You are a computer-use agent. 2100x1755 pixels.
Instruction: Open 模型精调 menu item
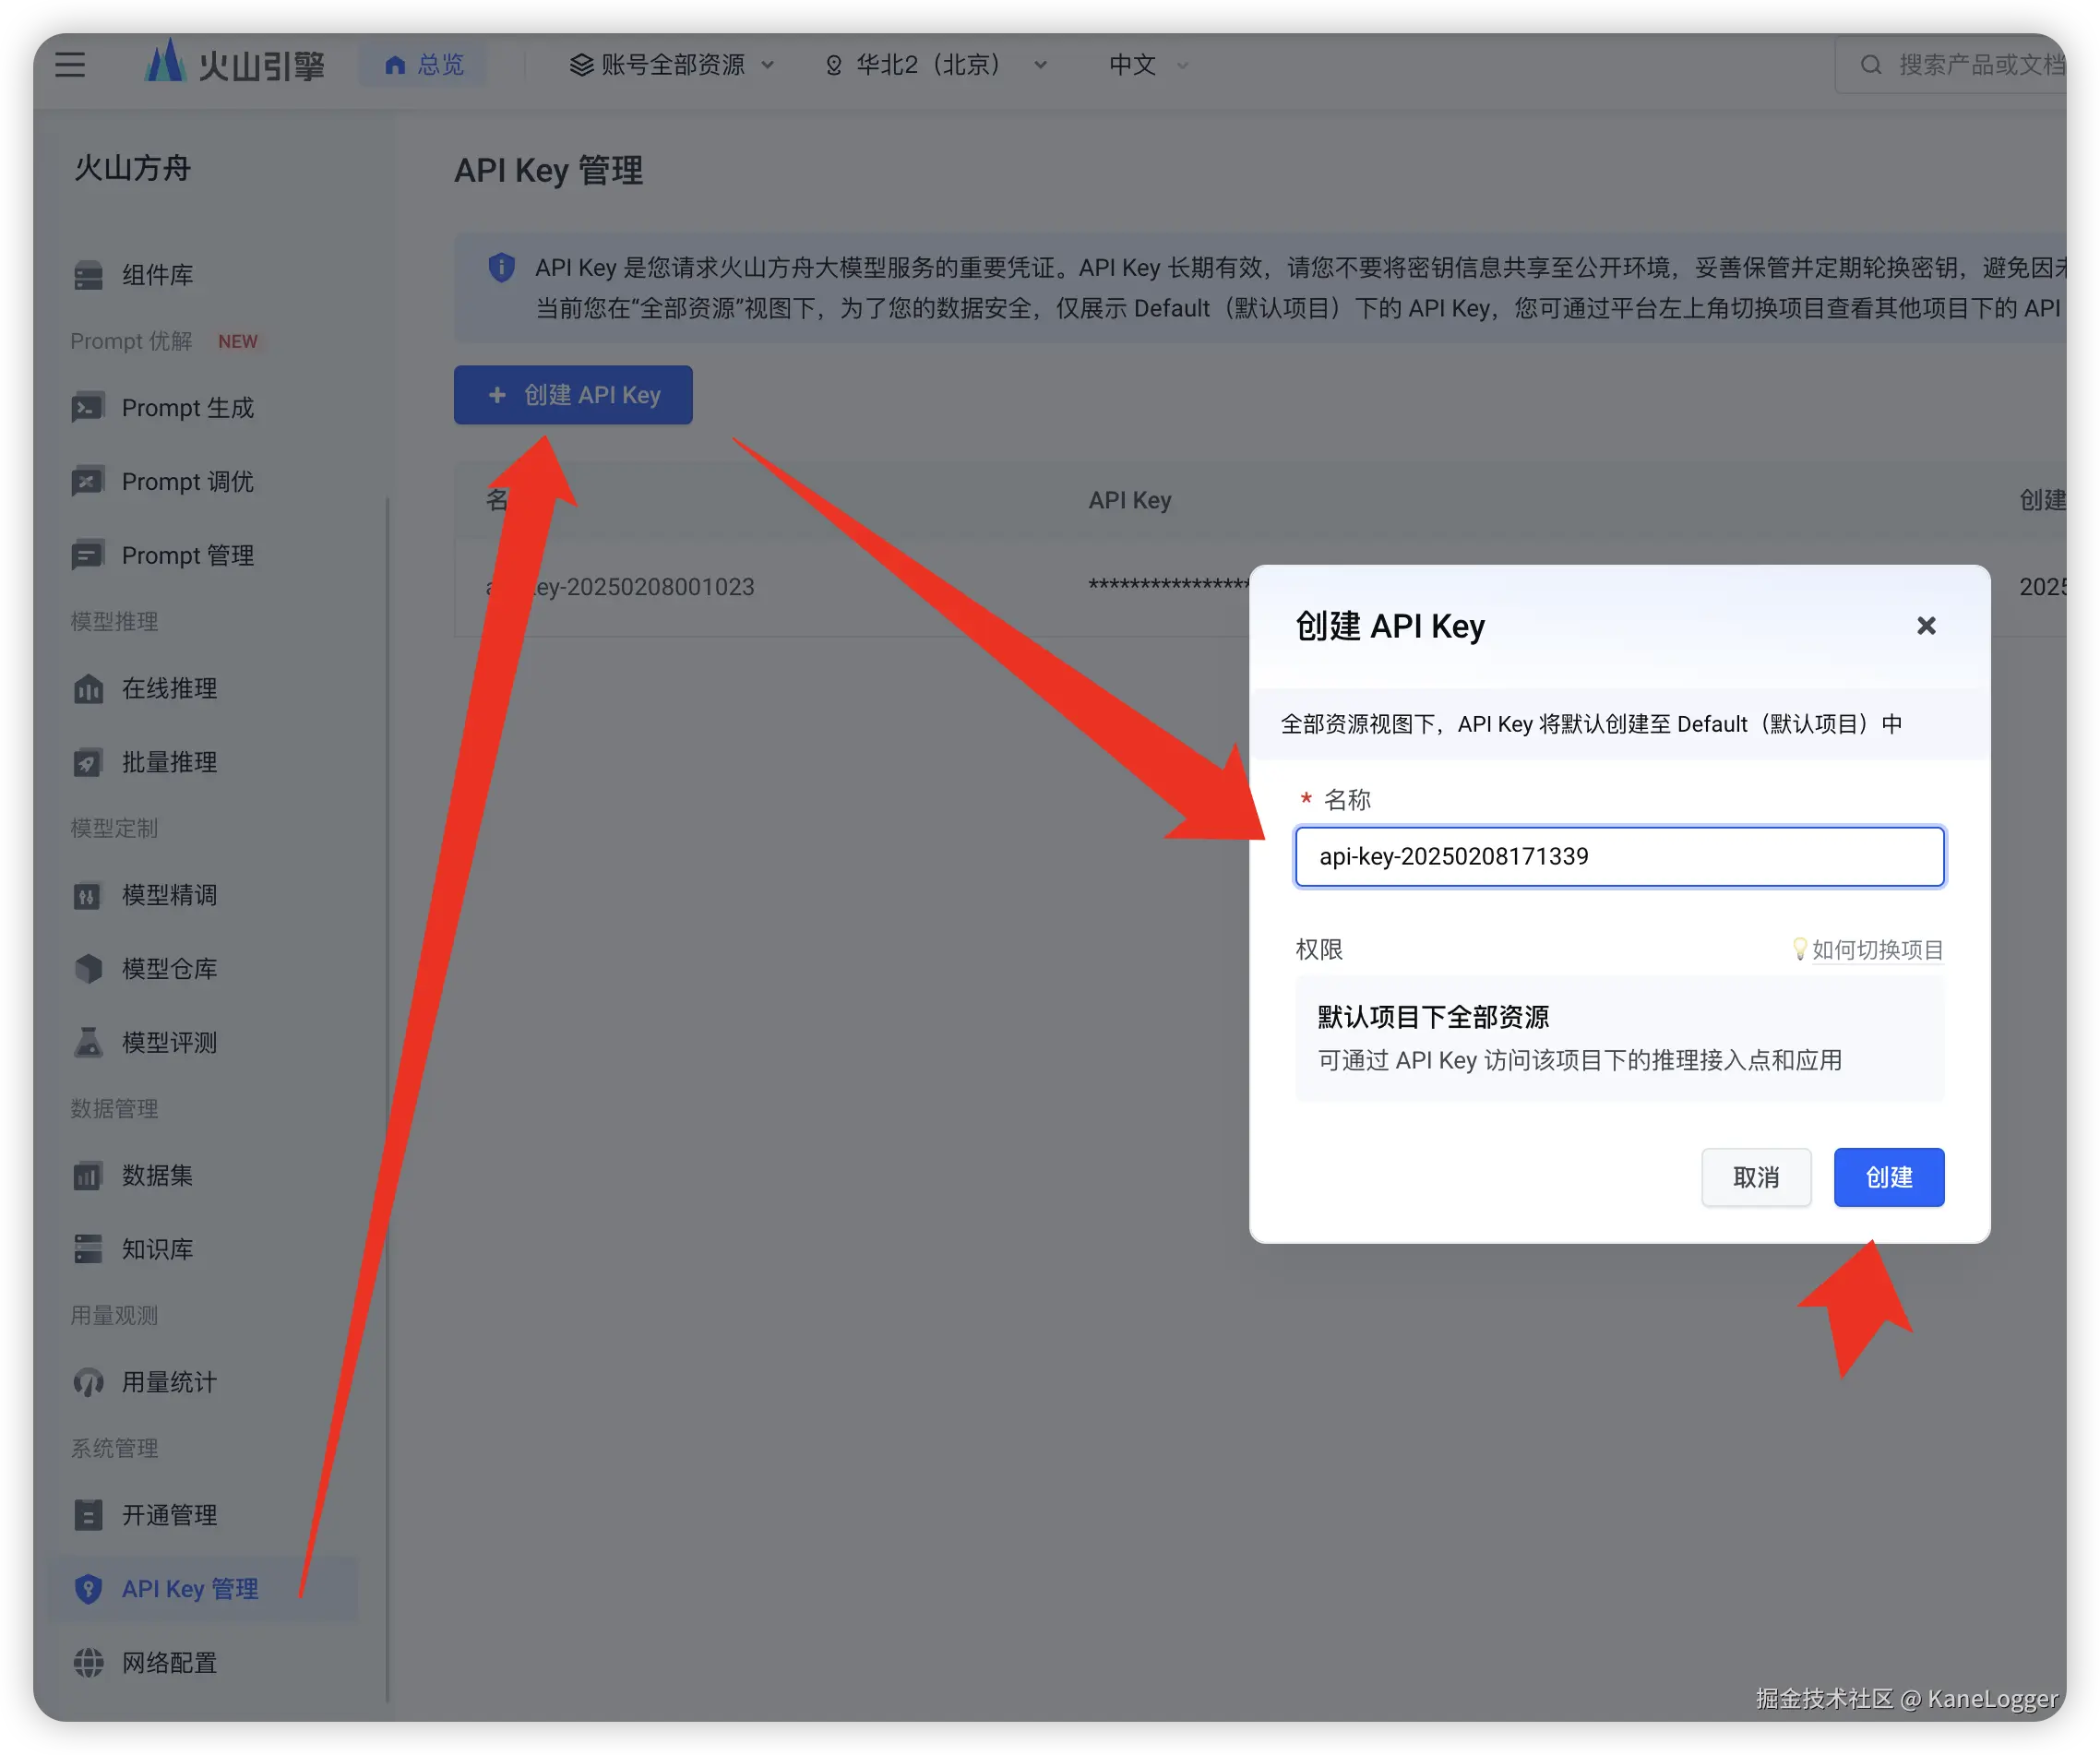[x=168, y=895]
